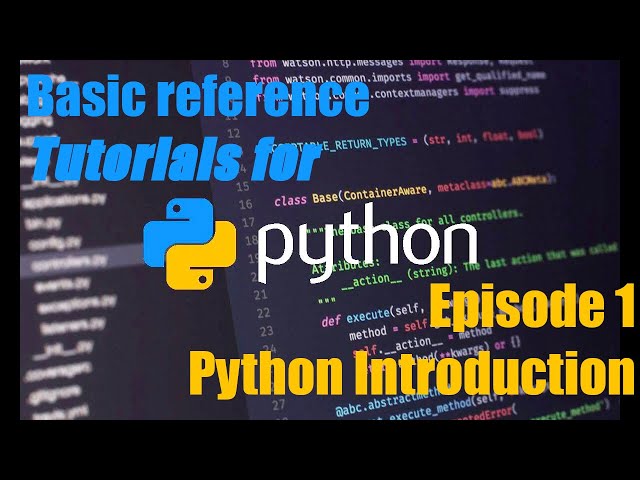
Task: Click the white 'python' wordmark
Action: 367,244
